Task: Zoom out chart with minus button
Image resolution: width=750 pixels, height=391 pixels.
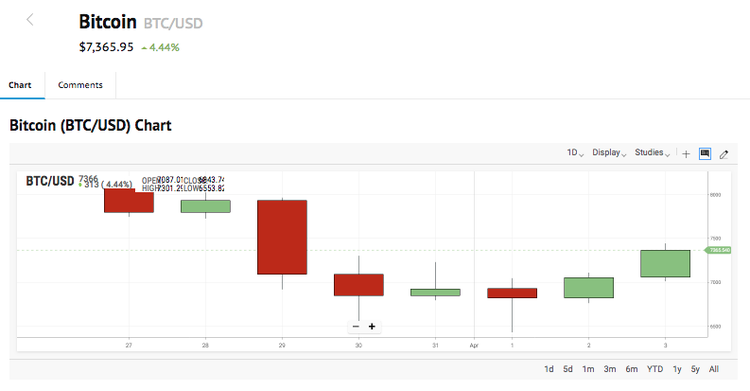Action: pos(355,326)
